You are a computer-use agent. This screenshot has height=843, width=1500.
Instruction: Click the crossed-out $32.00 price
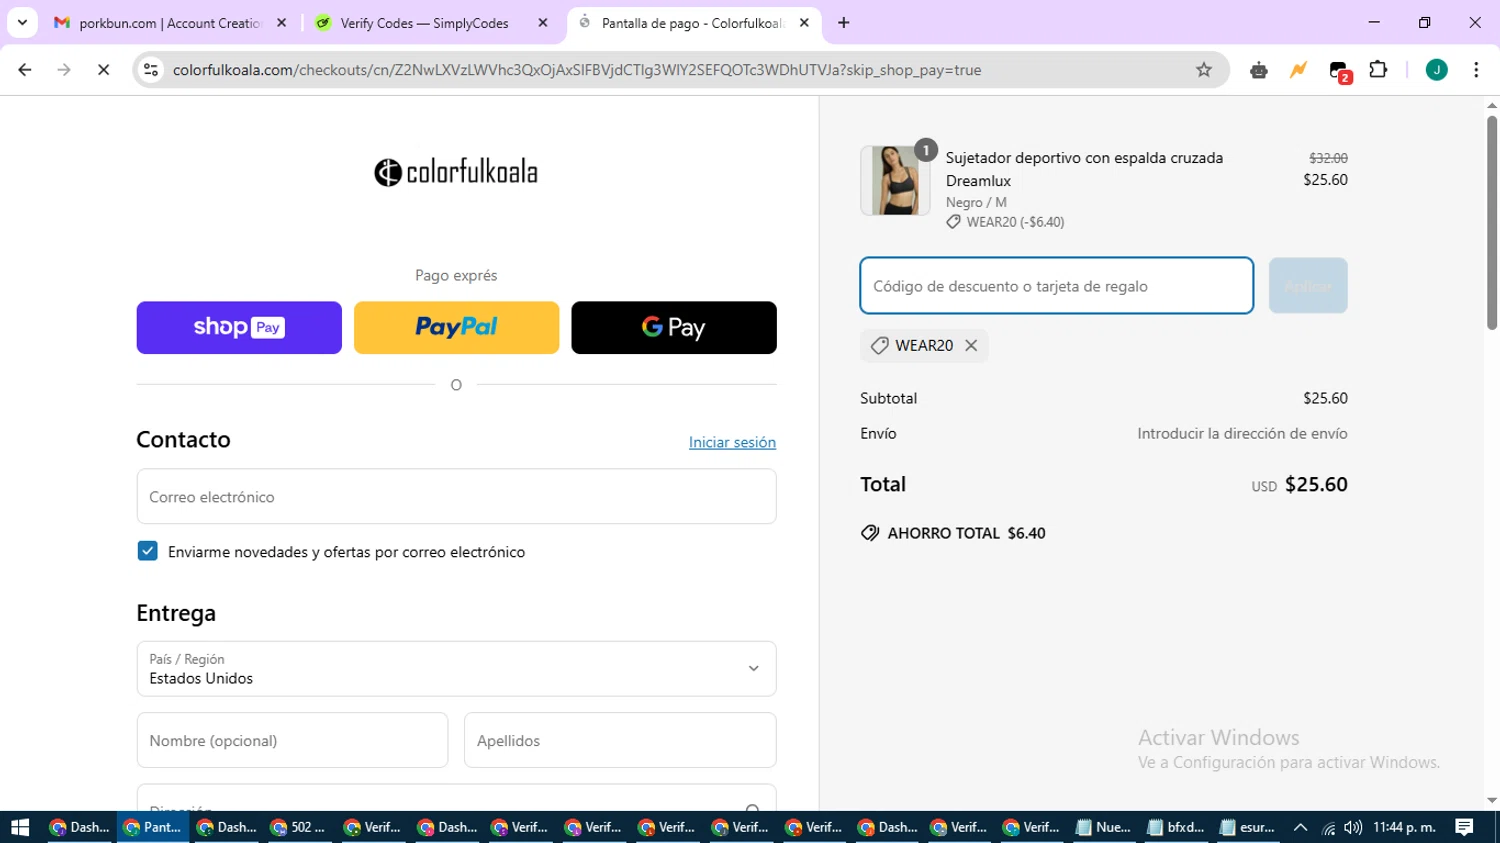coord(1328,158)
